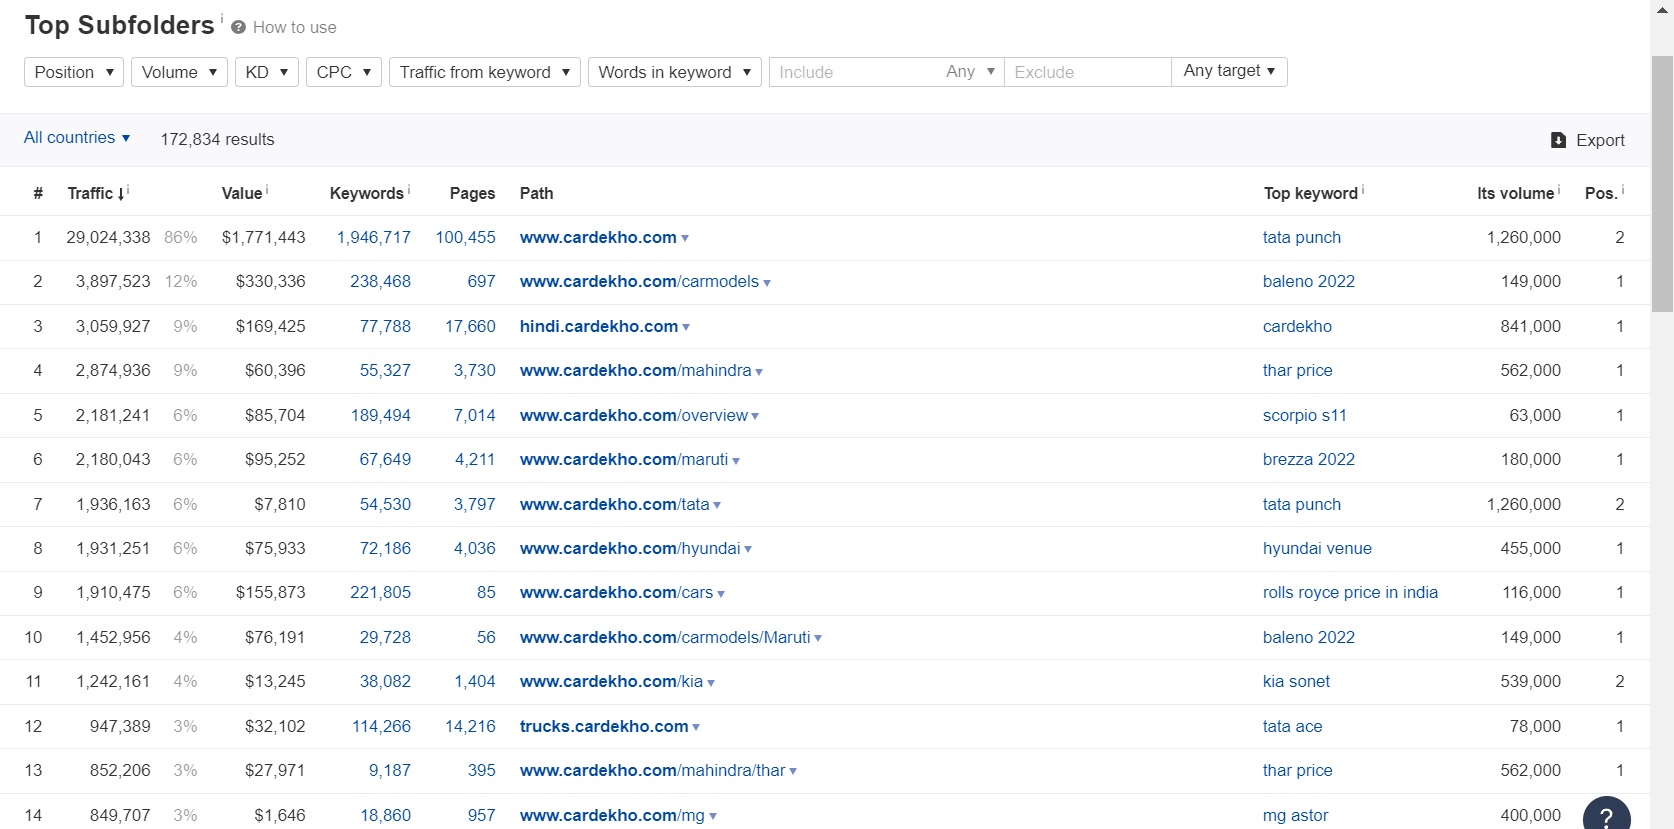This screenshot has width=1674, height=829.
Task: Open www.cardekho.com/overview path link
Action: tap(634, 415)
